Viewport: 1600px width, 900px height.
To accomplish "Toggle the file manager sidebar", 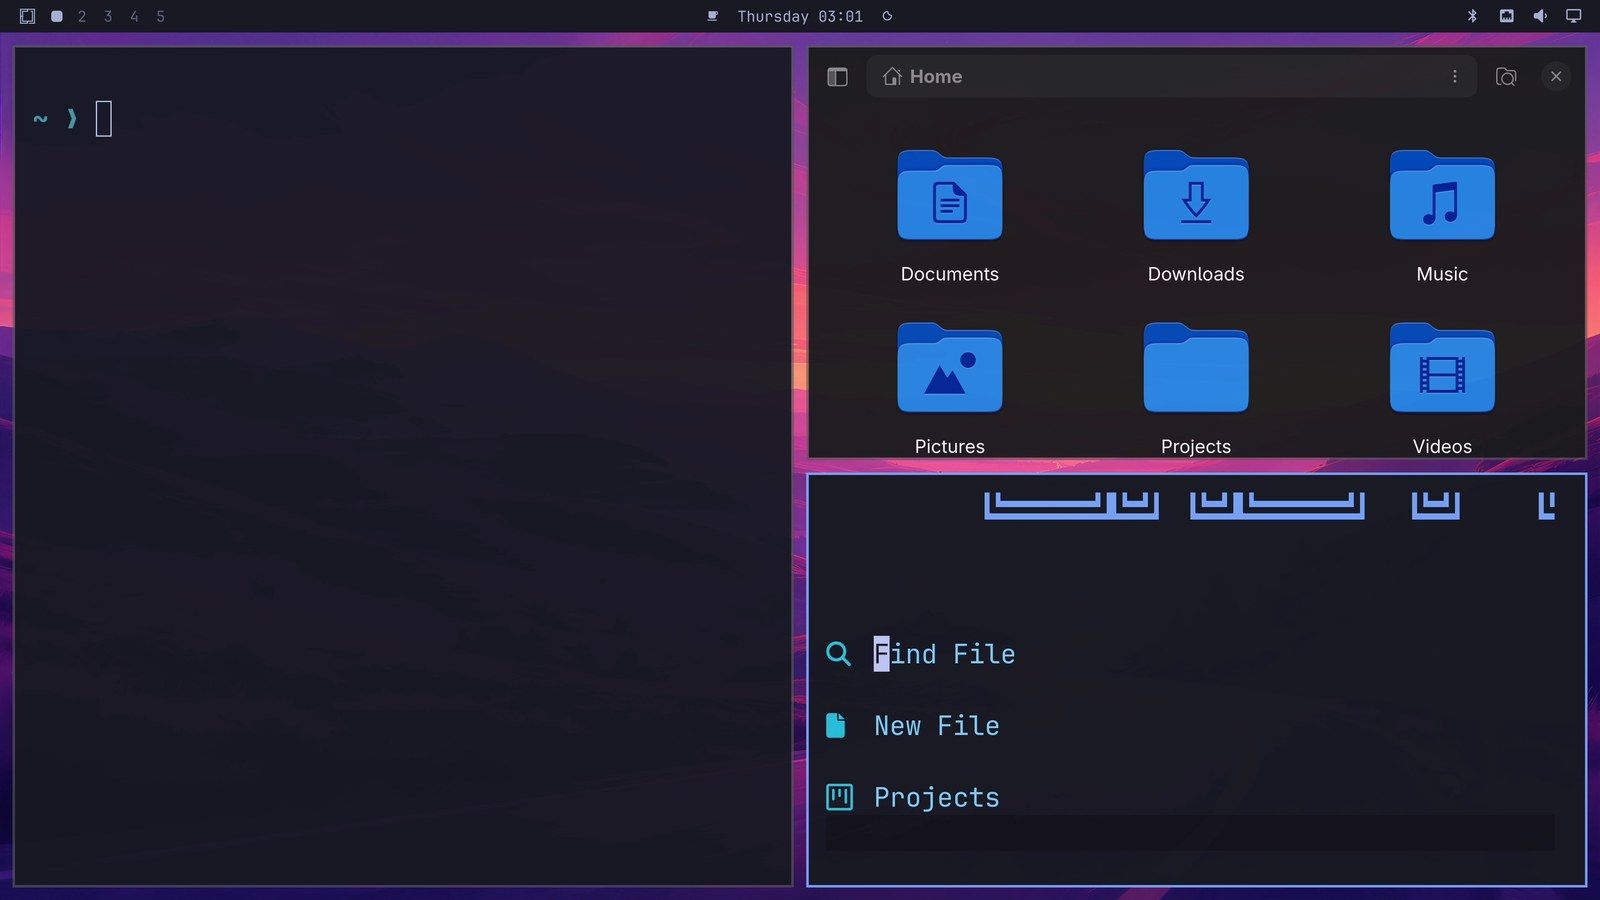I will tap(838, 77).
